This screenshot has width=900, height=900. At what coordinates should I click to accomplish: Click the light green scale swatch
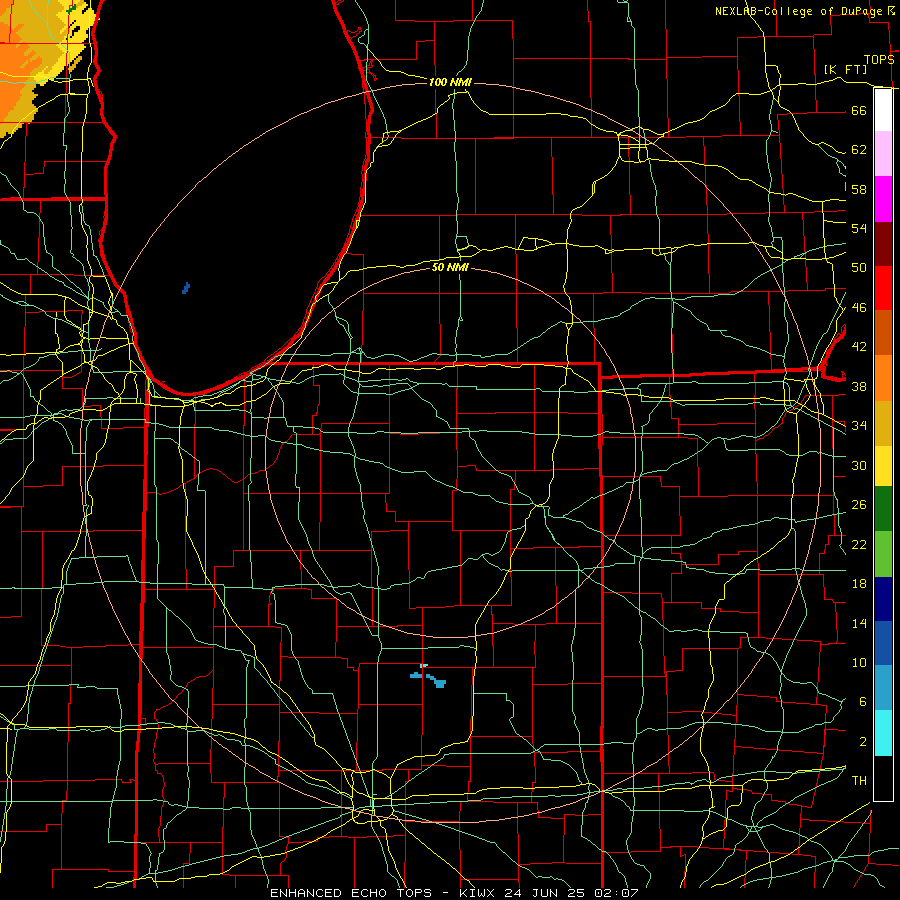[x=883, y=554]
